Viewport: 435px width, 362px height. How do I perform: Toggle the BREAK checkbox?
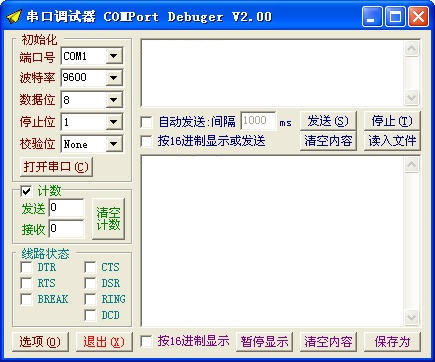(26, 299)
